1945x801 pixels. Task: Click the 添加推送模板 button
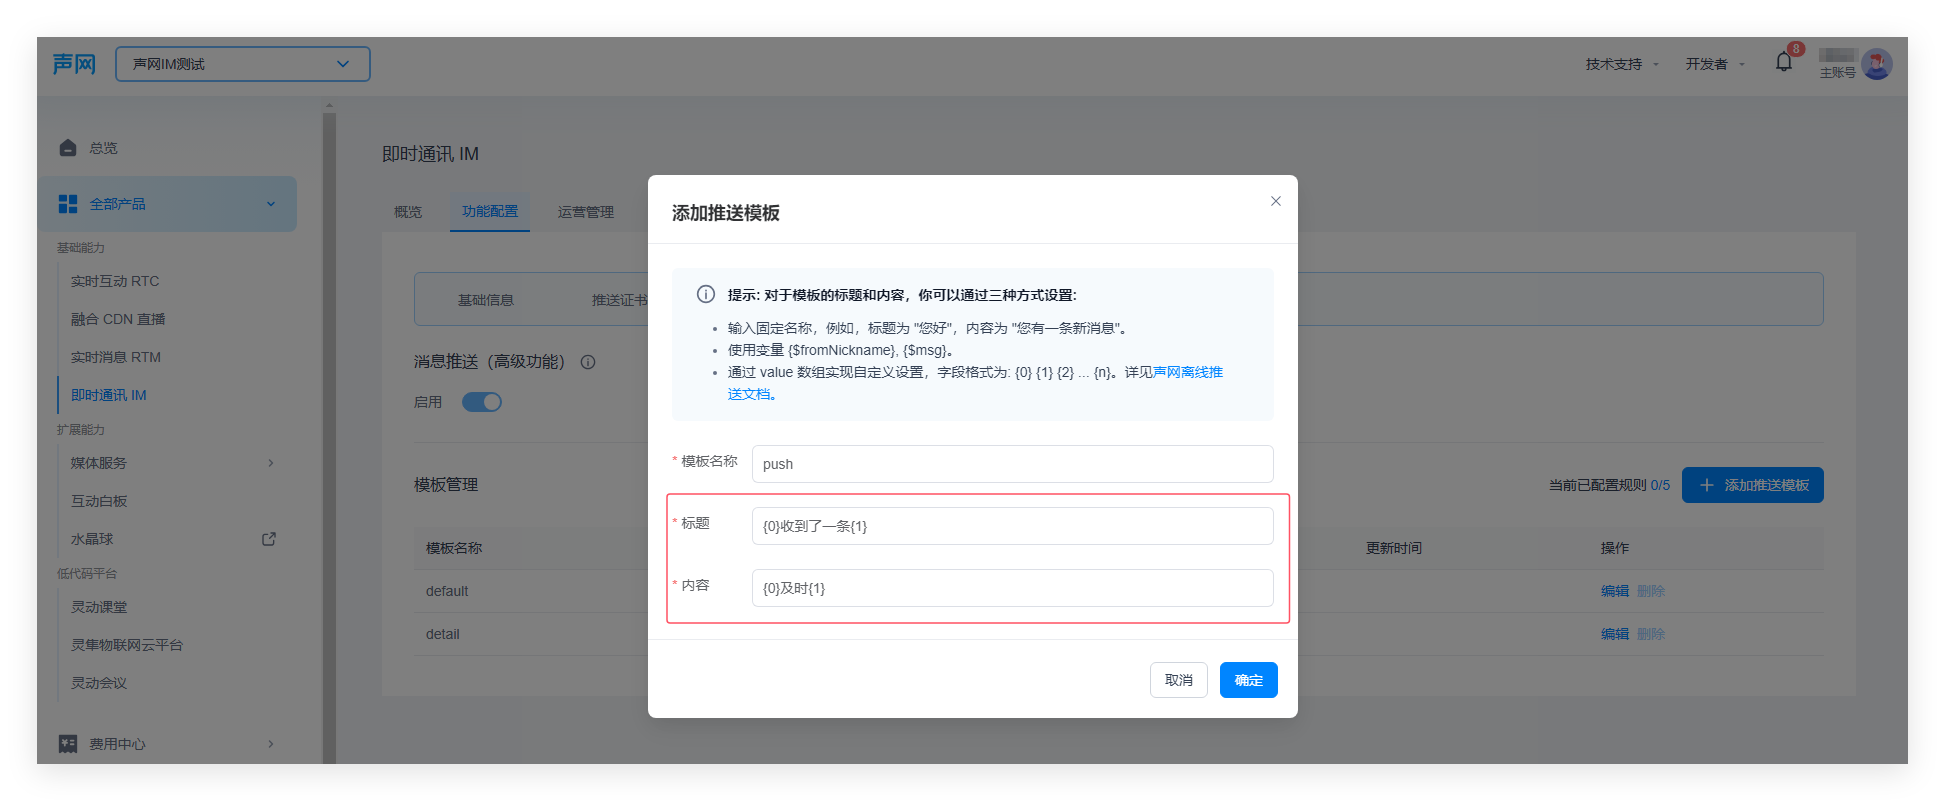point(1753,485)
